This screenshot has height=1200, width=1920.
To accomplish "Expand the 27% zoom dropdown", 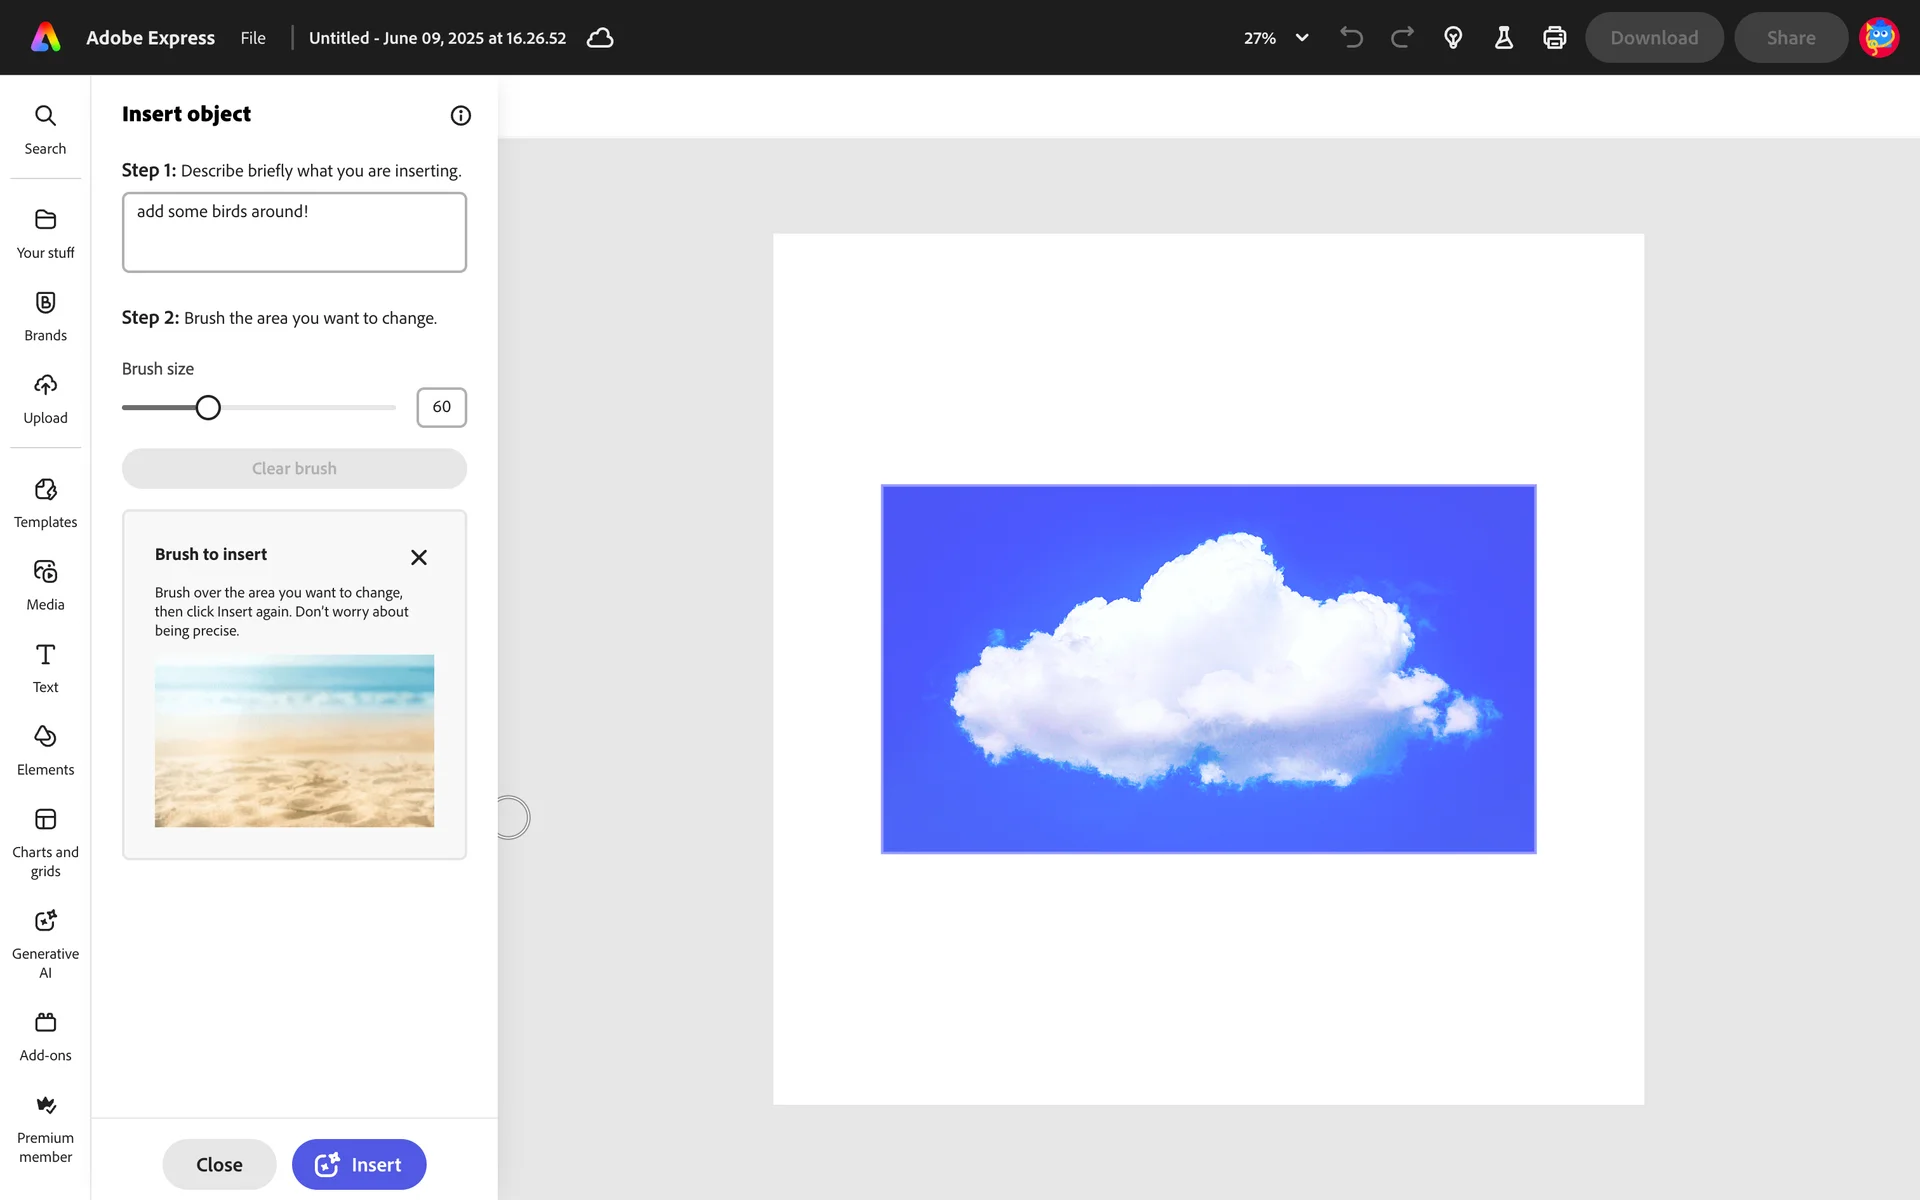I will (1301, 38).
